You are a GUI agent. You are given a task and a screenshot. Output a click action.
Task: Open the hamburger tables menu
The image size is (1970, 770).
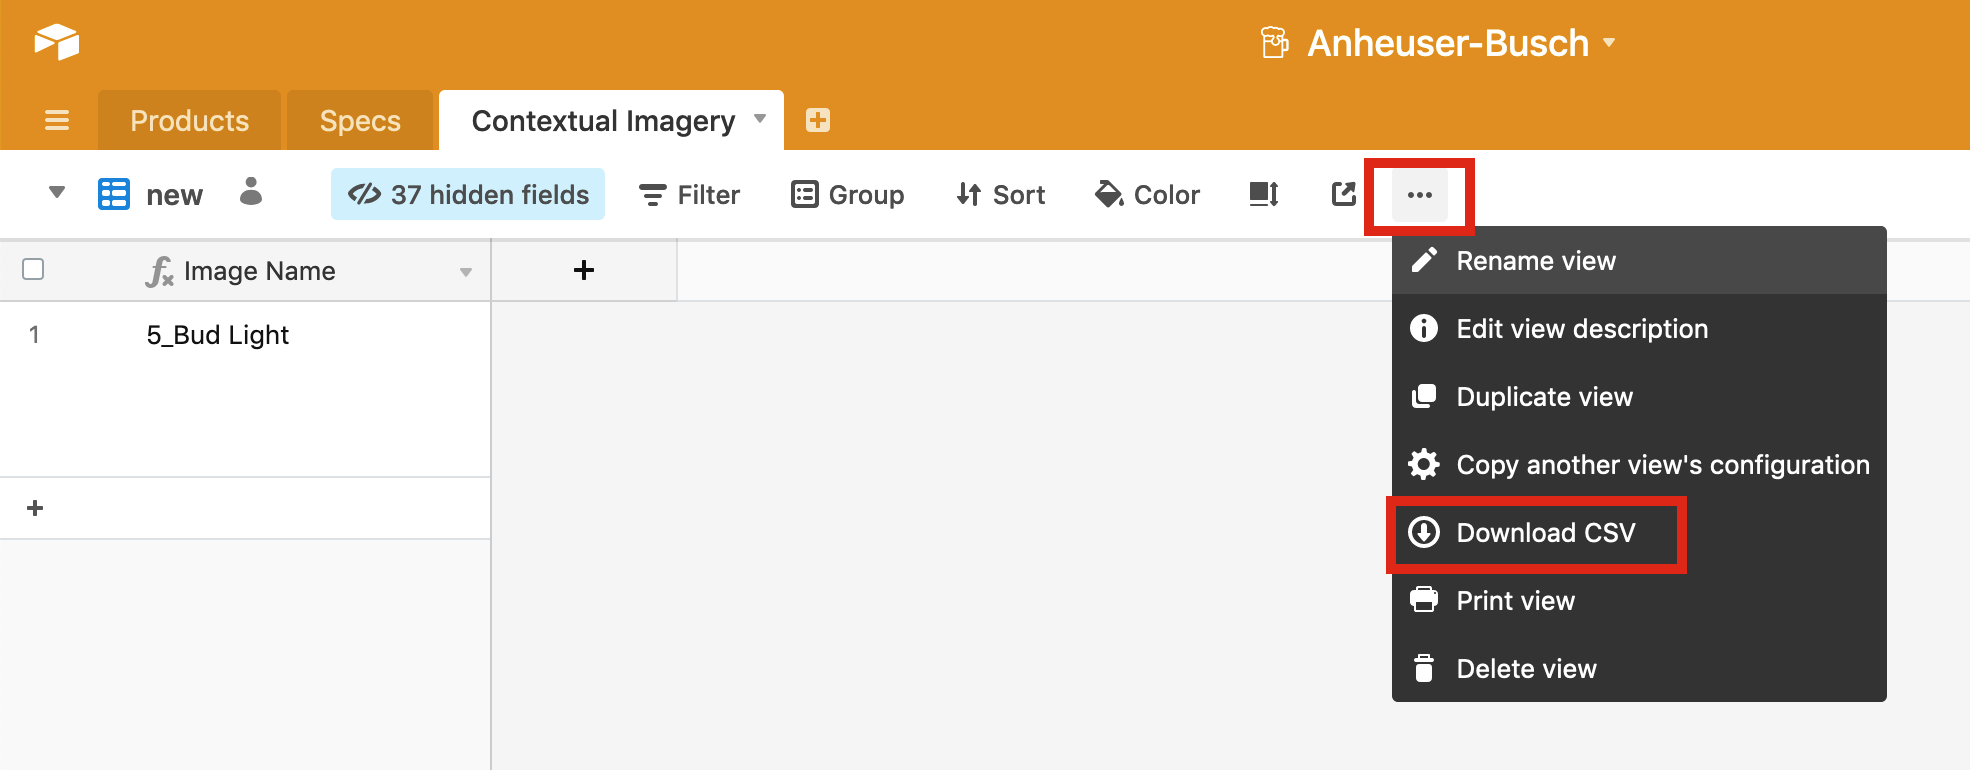pyautogui.click(x=57, y=120)
